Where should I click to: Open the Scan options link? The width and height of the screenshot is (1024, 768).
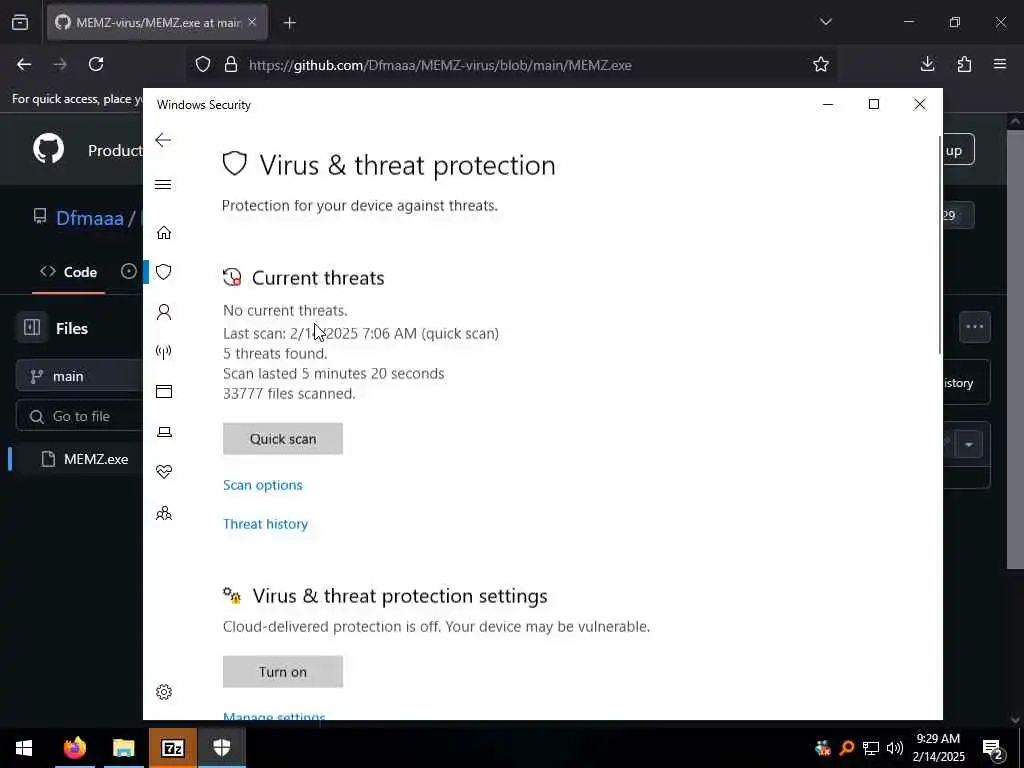[x=263, y=485]
